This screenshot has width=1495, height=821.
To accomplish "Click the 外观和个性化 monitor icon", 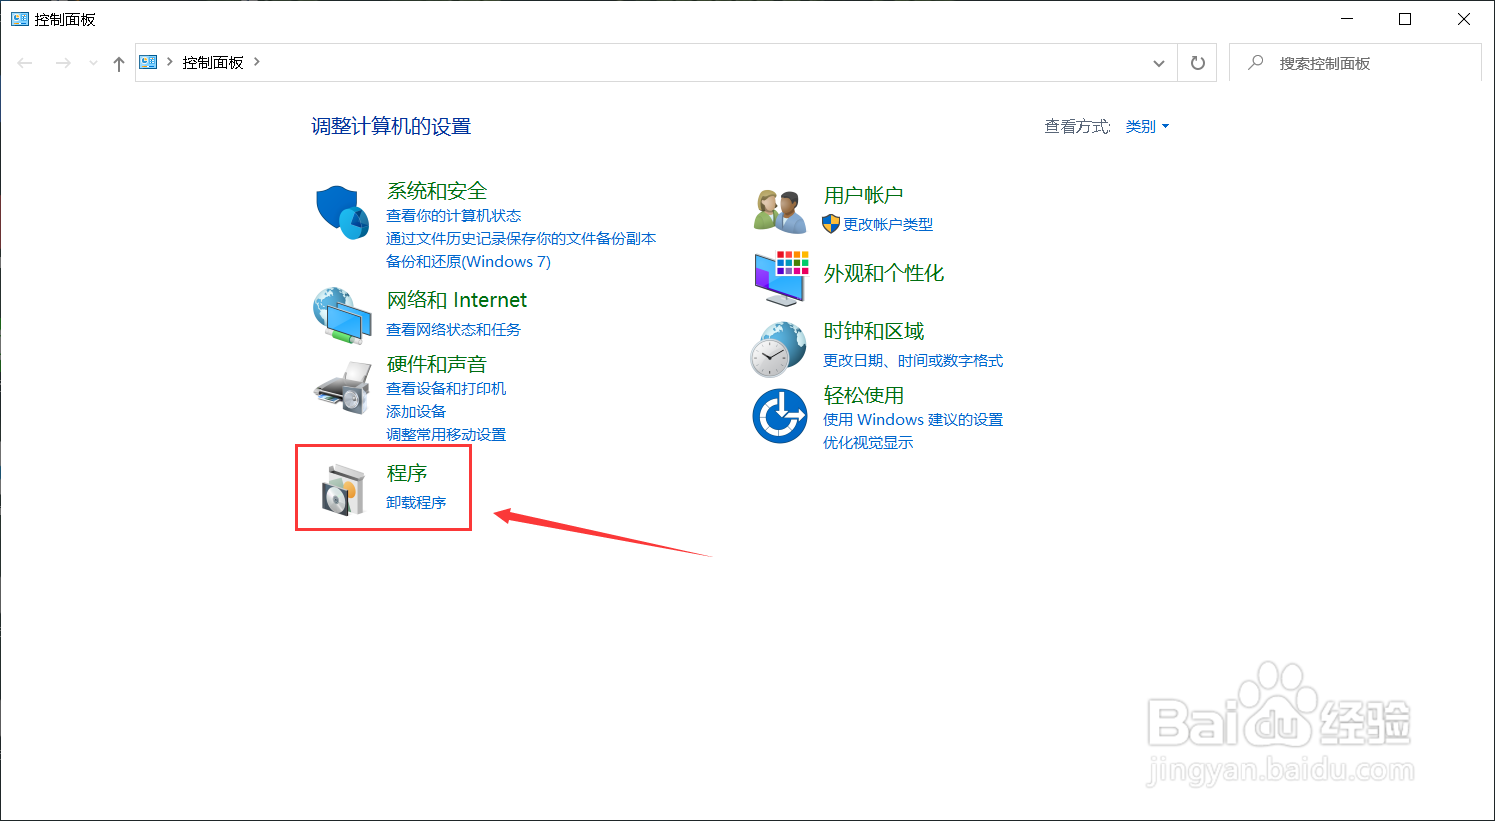I will [780, 277].
